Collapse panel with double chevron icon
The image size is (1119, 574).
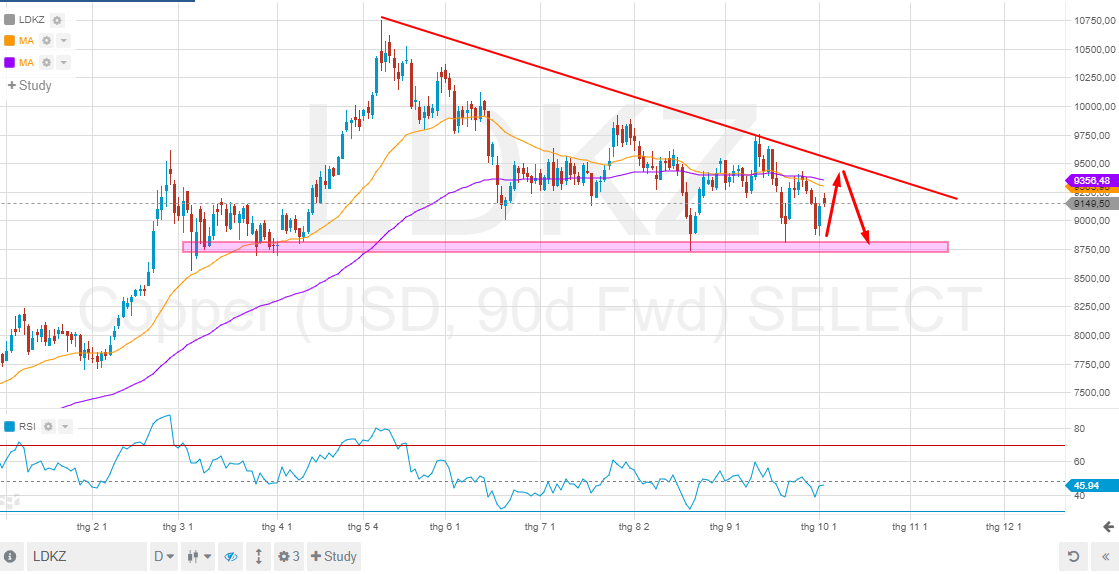coord(1105,556)
